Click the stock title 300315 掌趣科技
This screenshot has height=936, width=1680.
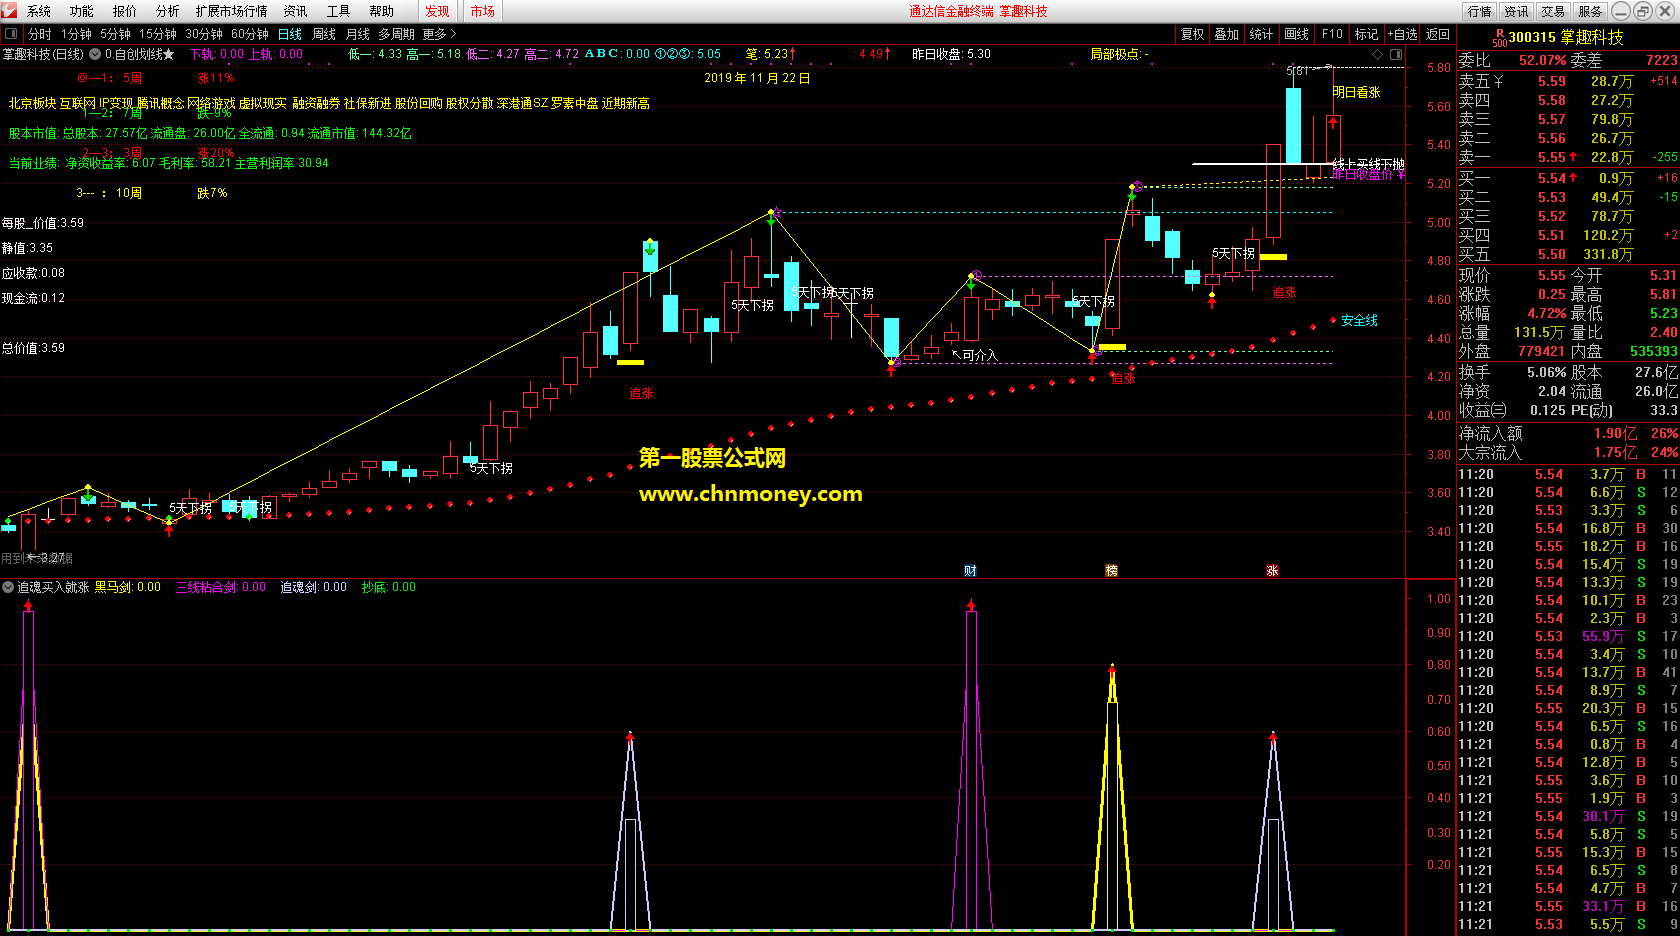pos(1566,37)
